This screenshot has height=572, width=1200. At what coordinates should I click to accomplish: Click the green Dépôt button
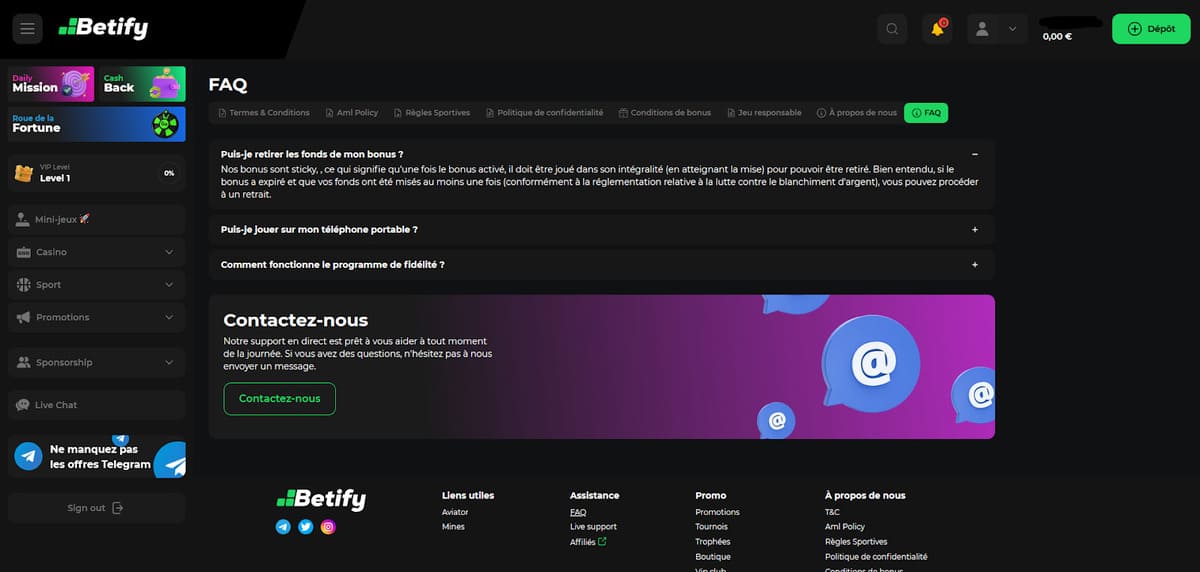[x=1151, y=29]
